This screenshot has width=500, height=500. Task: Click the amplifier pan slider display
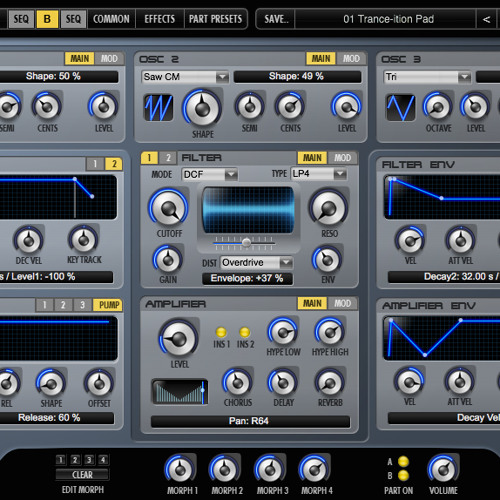[180, 392]
